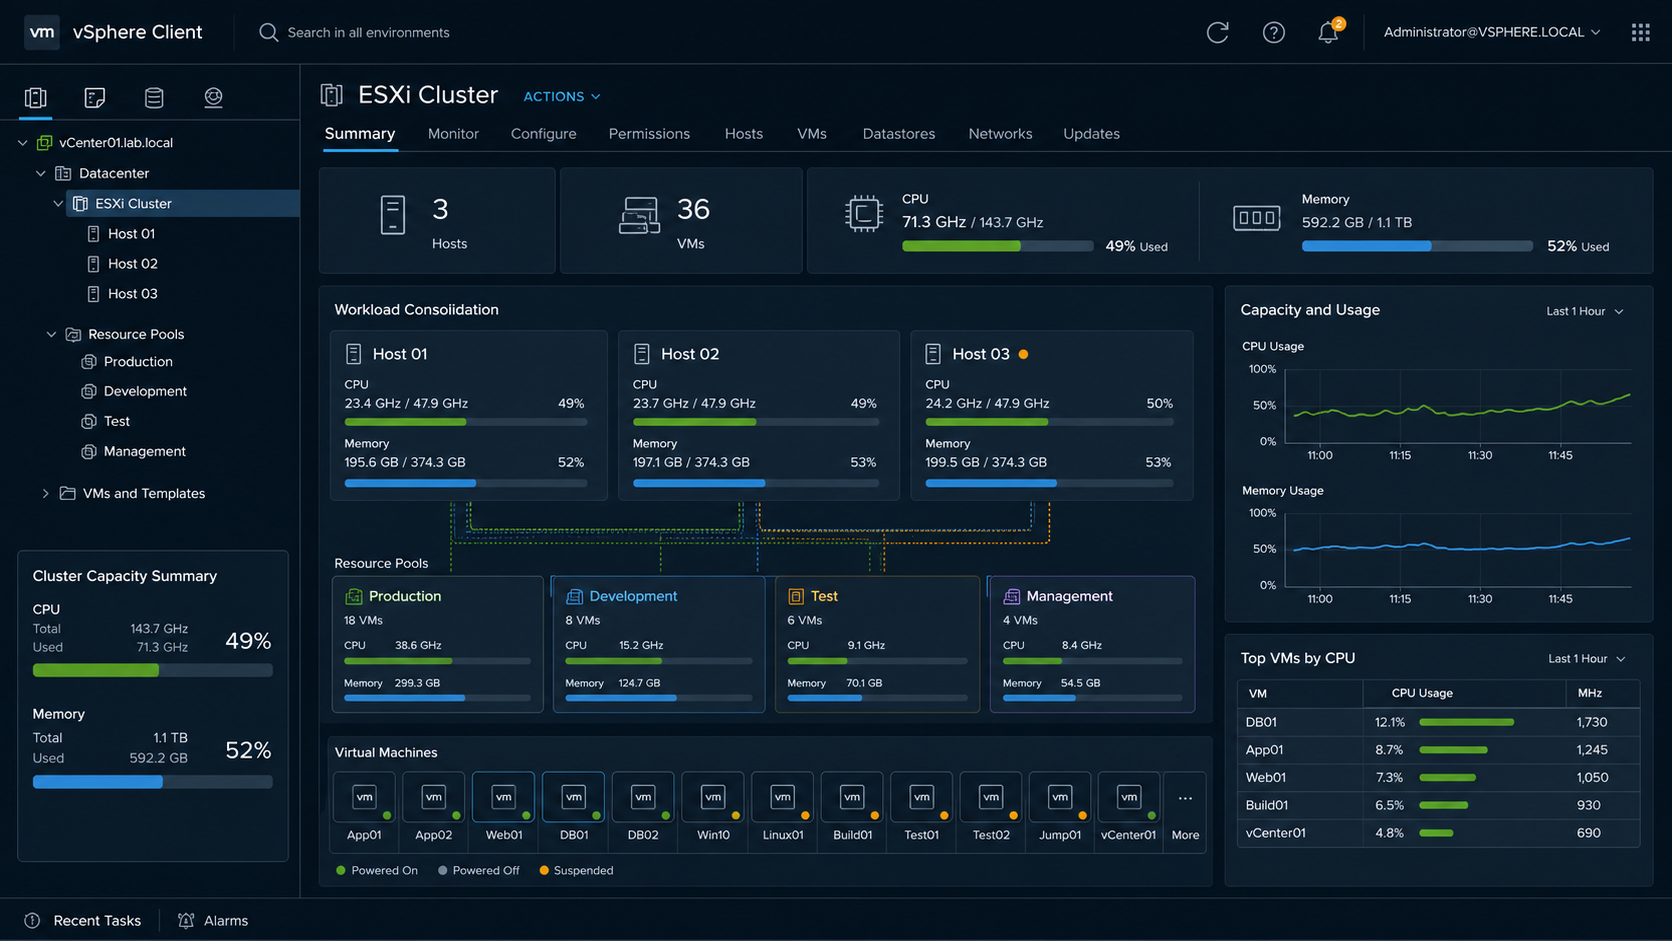Image resolution: width=1672 pixels, height=941 pixels.
Task: Switch to the Hosts tab
Action: (743, 134)
